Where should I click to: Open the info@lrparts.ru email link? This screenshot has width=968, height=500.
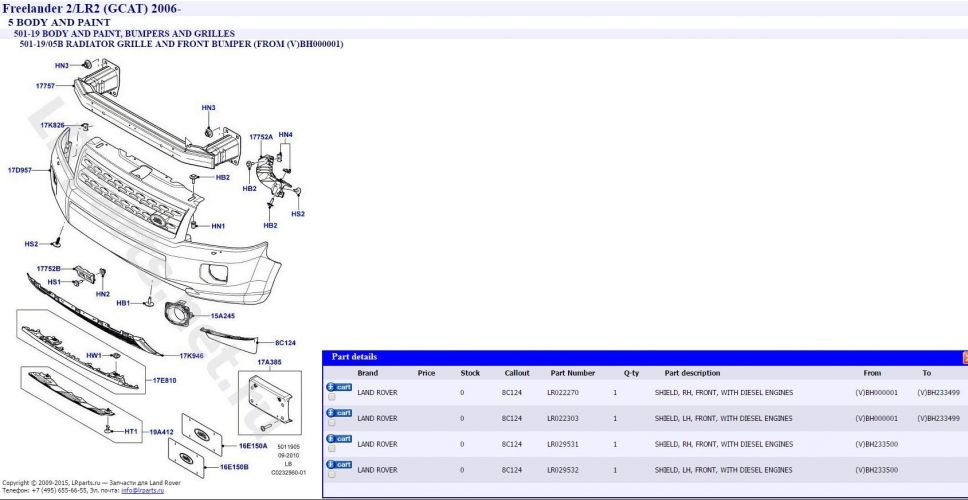[x=143, y=490]
